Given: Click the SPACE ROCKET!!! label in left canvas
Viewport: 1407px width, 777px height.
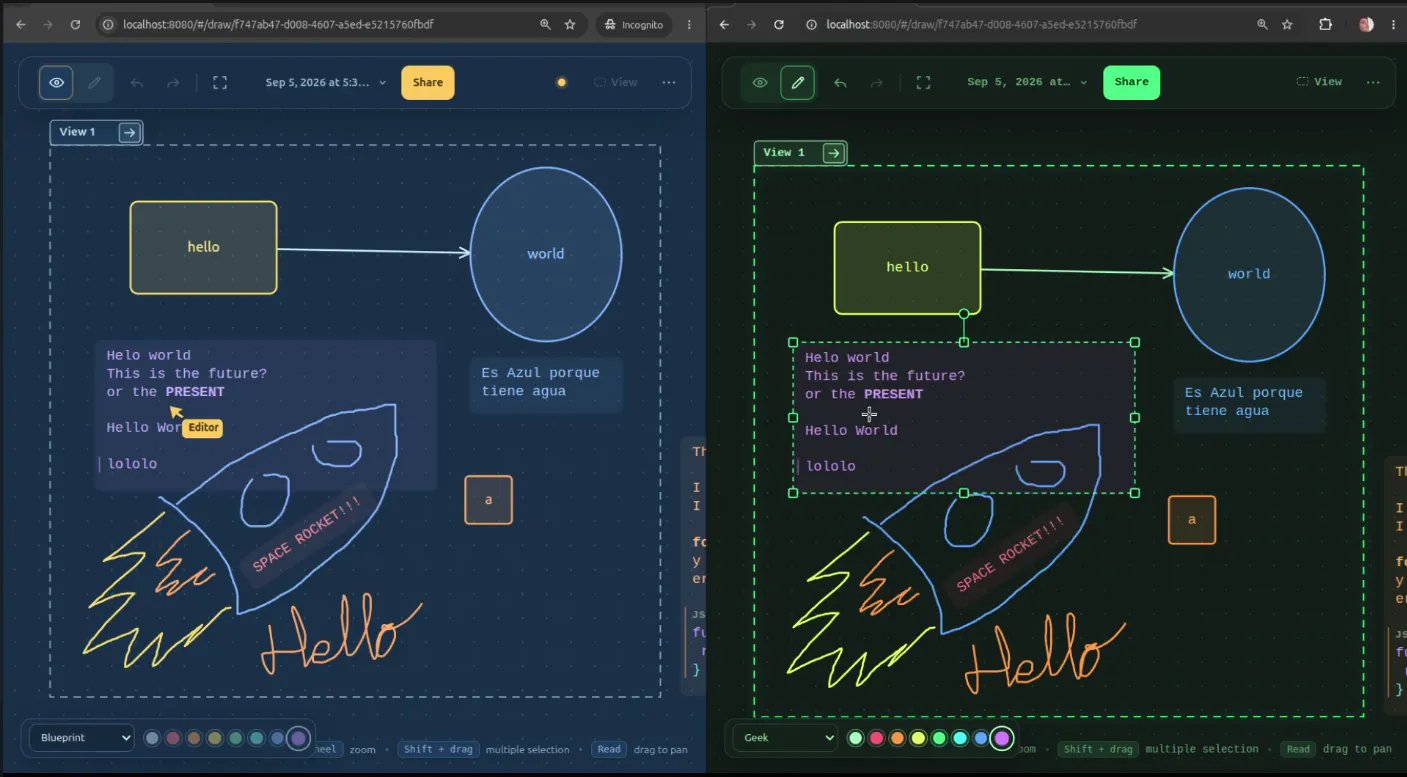Looking at the screenshot, I should click(307, 536).
